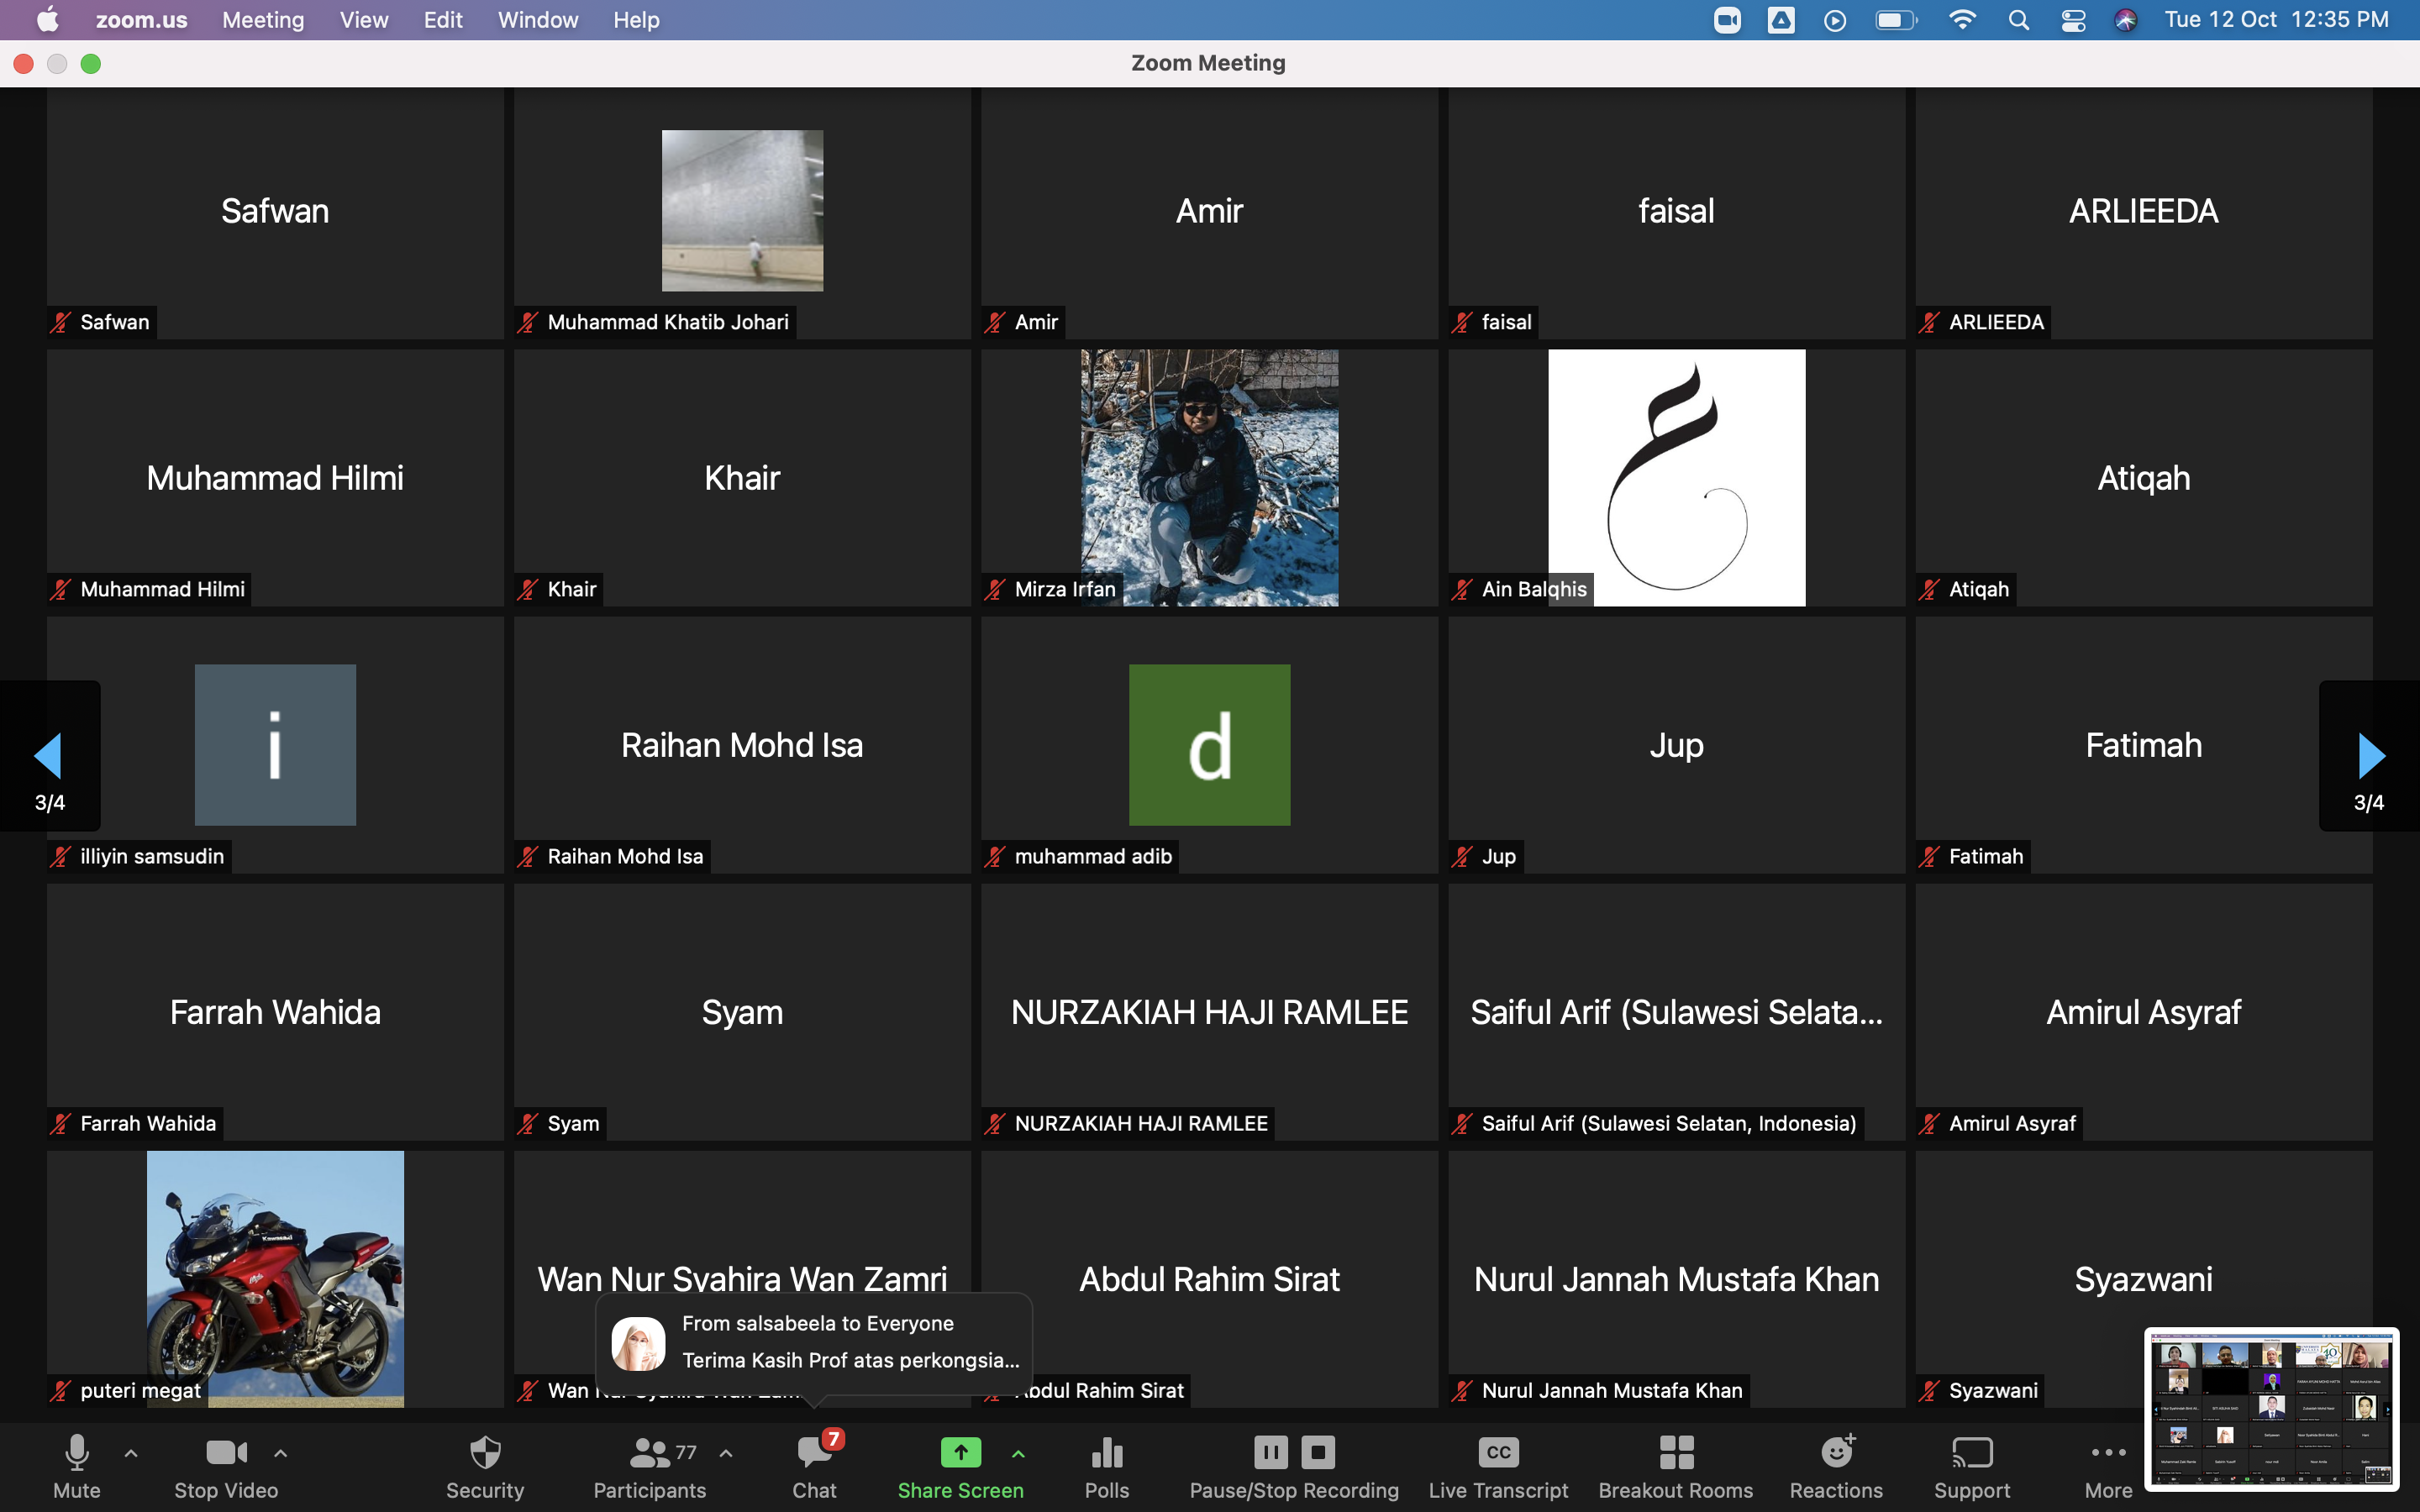The width and height of the screenshot is (2420, 1512).
Task: Open the More options icon
Action: 2108,1453
